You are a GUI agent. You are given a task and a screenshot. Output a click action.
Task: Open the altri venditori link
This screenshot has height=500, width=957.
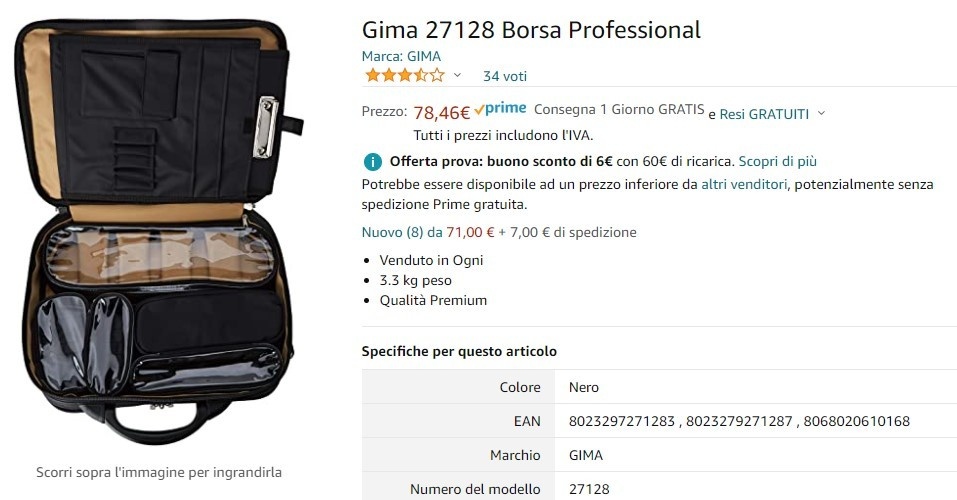click(x=744, y=184)
